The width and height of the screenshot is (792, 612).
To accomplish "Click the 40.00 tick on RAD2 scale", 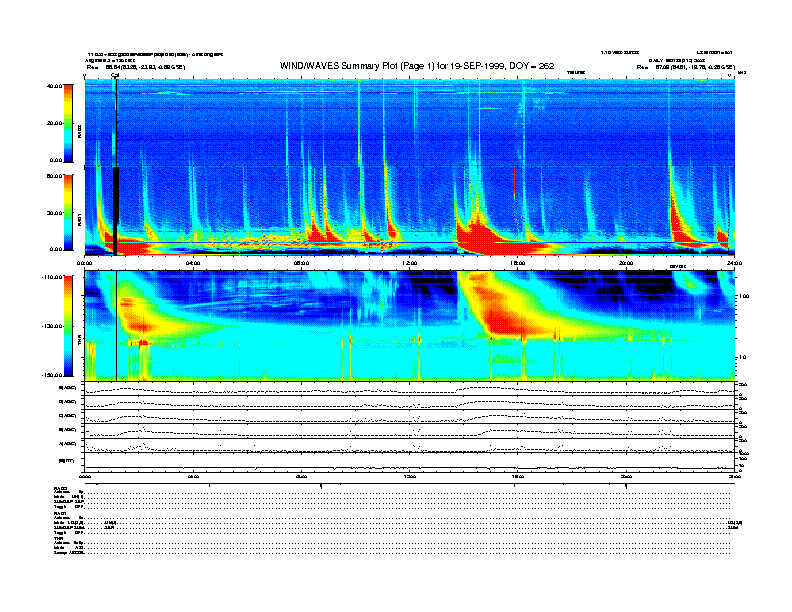I will click(54, 86).
